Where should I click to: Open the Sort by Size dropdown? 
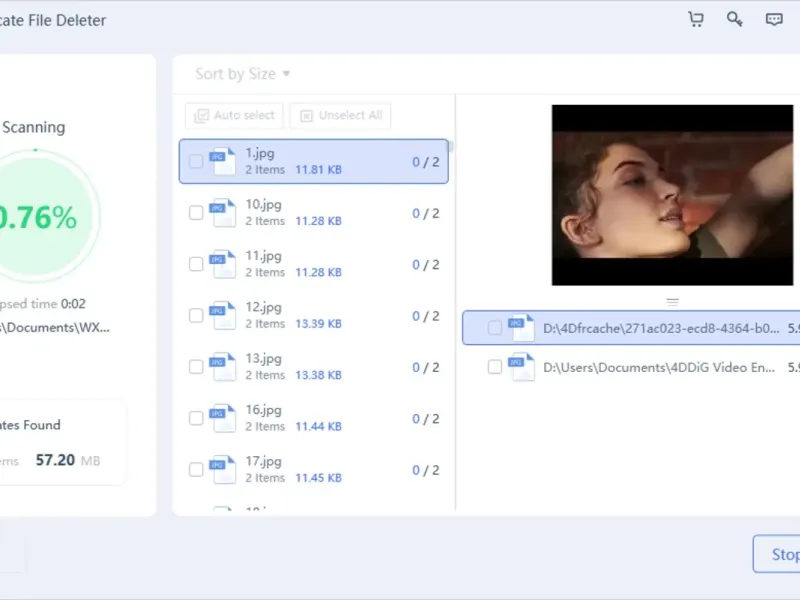click(x=242, y=74)
